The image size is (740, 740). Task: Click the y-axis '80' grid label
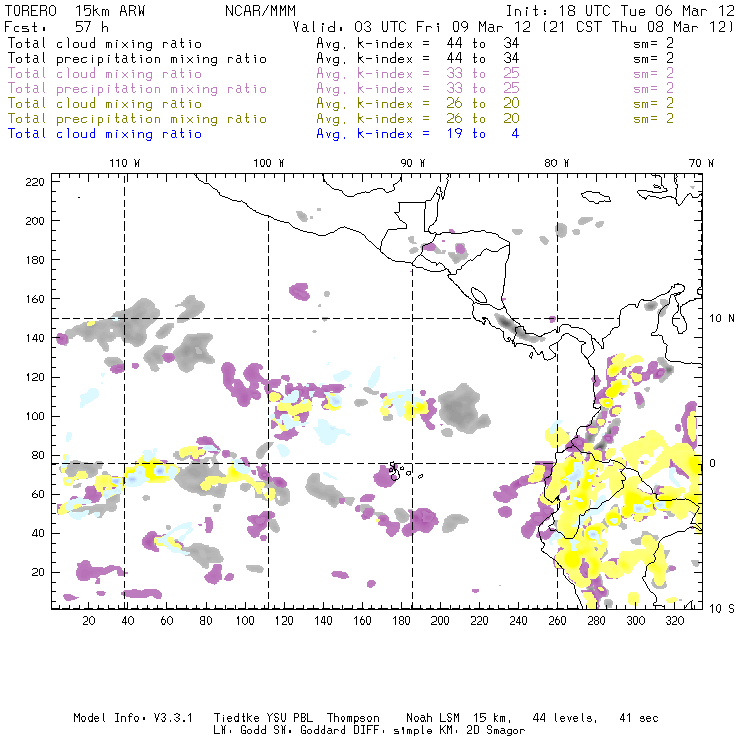(38, 455)
